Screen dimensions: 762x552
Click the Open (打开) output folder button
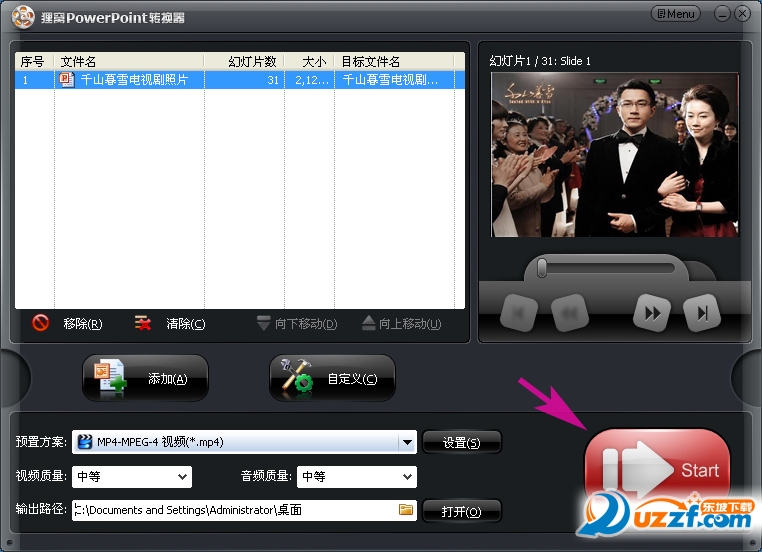[462, 511]
